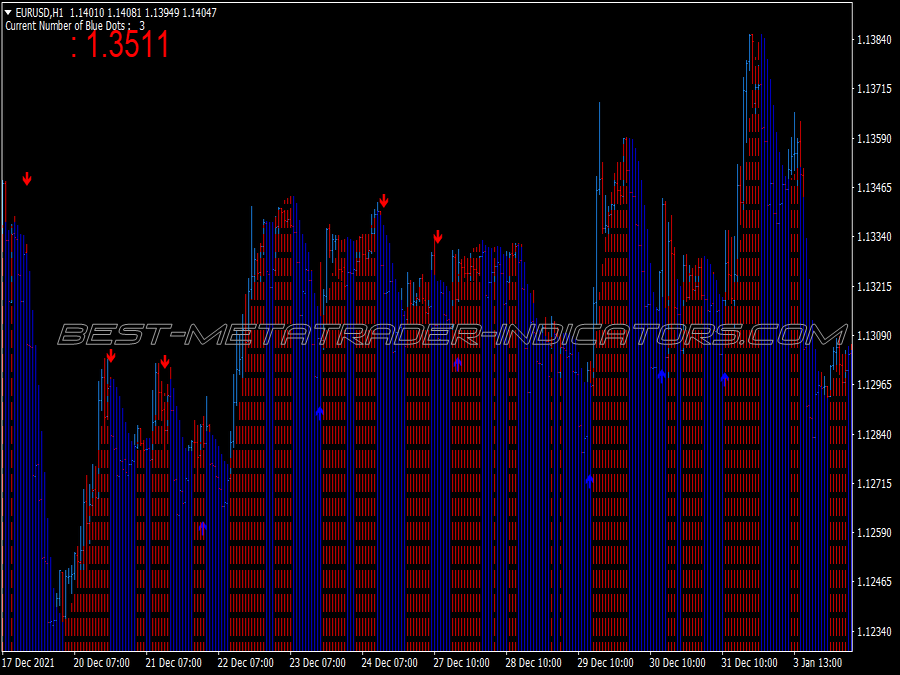Screen dimensions: 900x675
Task: Click the 23 Dec 07:00 time label
Action: (x=317, y=663)
